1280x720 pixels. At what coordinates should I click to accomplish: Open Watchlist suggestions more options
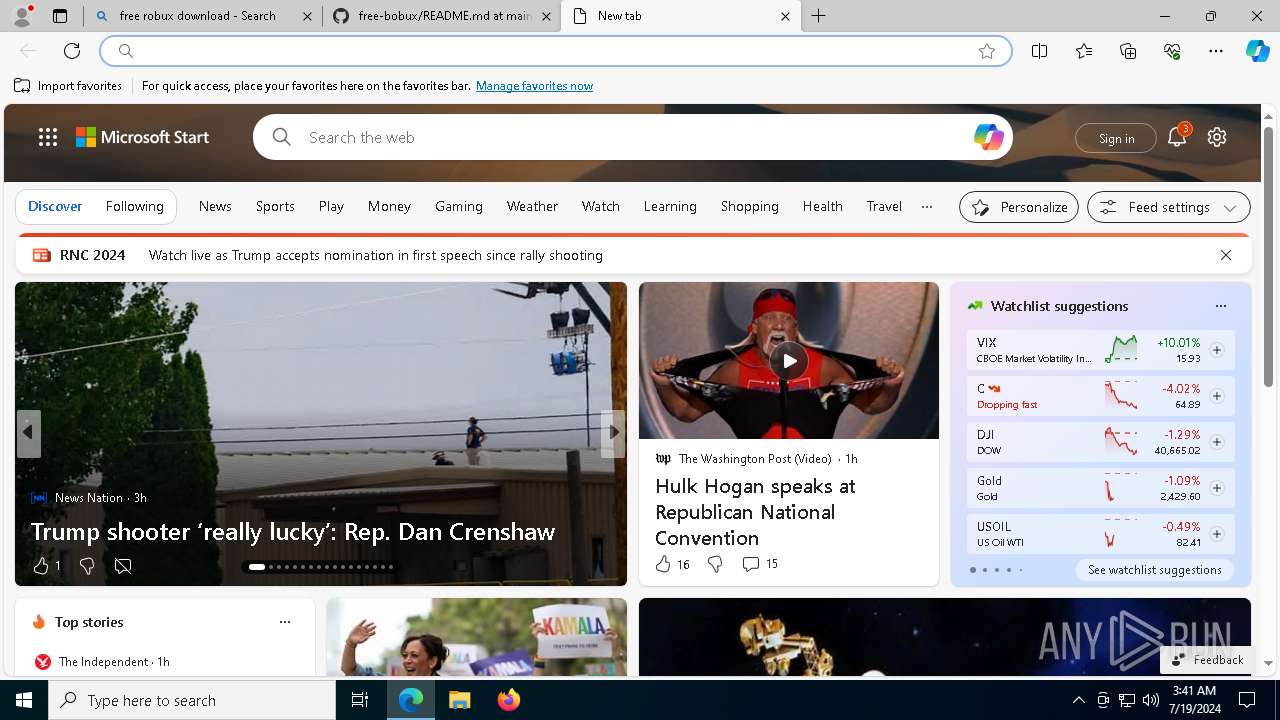click(x=1221, y=306)
